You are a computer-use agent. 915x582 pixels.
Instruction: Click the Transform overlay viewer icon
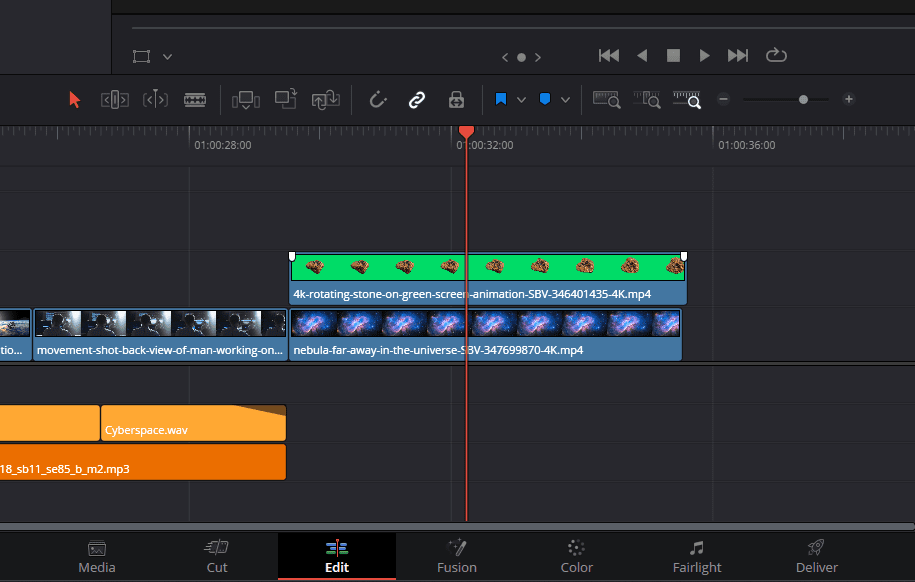(x=141, y=57)
